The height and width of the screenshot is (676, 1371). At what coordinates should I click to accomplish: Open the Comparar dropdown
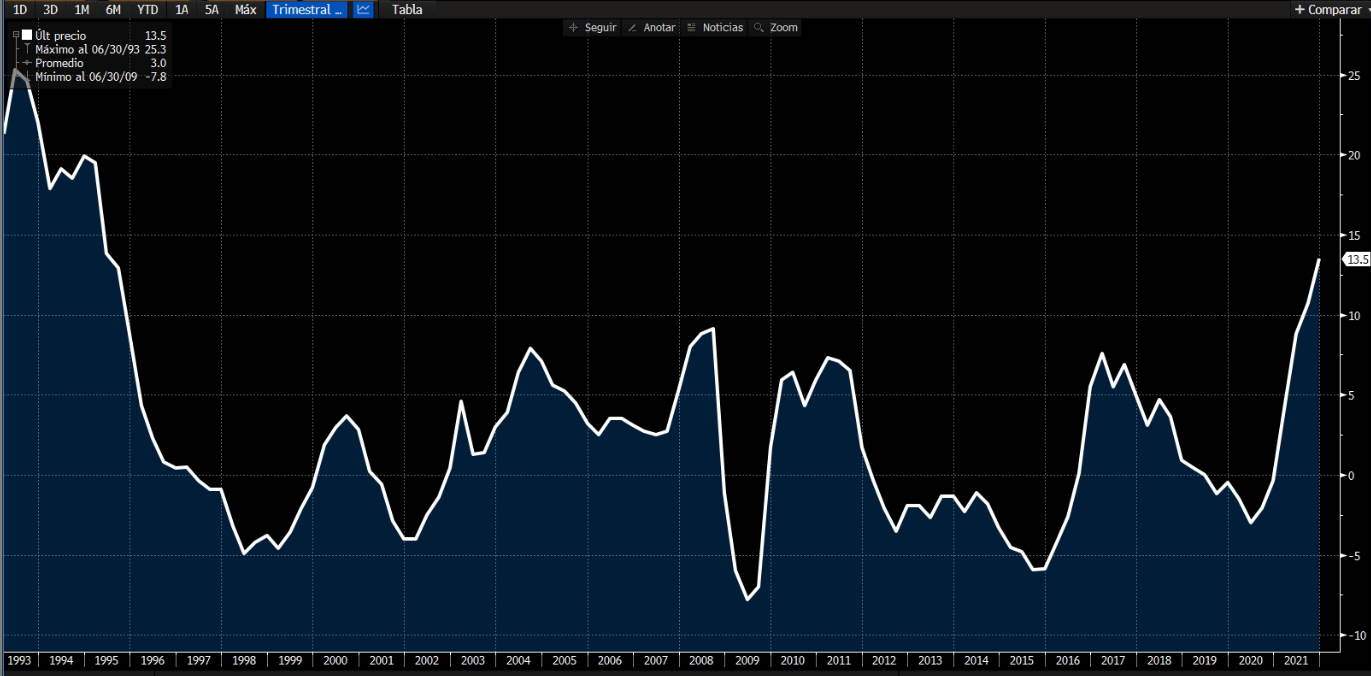1332,9
